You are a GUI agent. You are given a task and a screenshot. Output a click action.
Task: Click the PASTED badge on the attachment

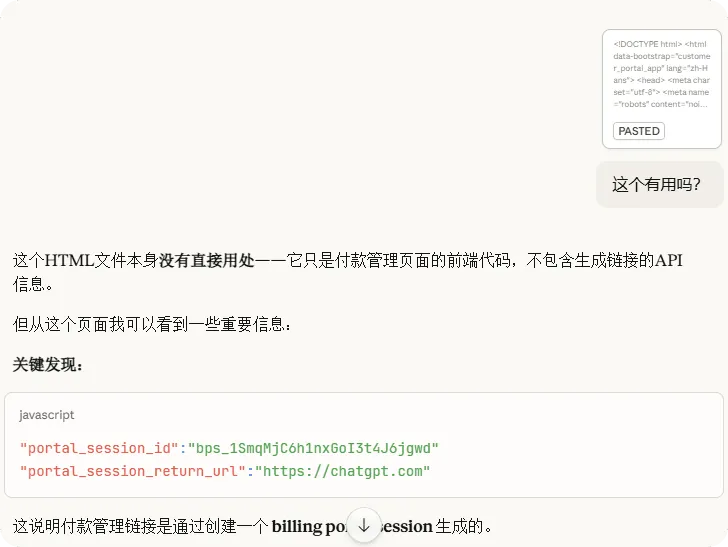coord(639,131)
